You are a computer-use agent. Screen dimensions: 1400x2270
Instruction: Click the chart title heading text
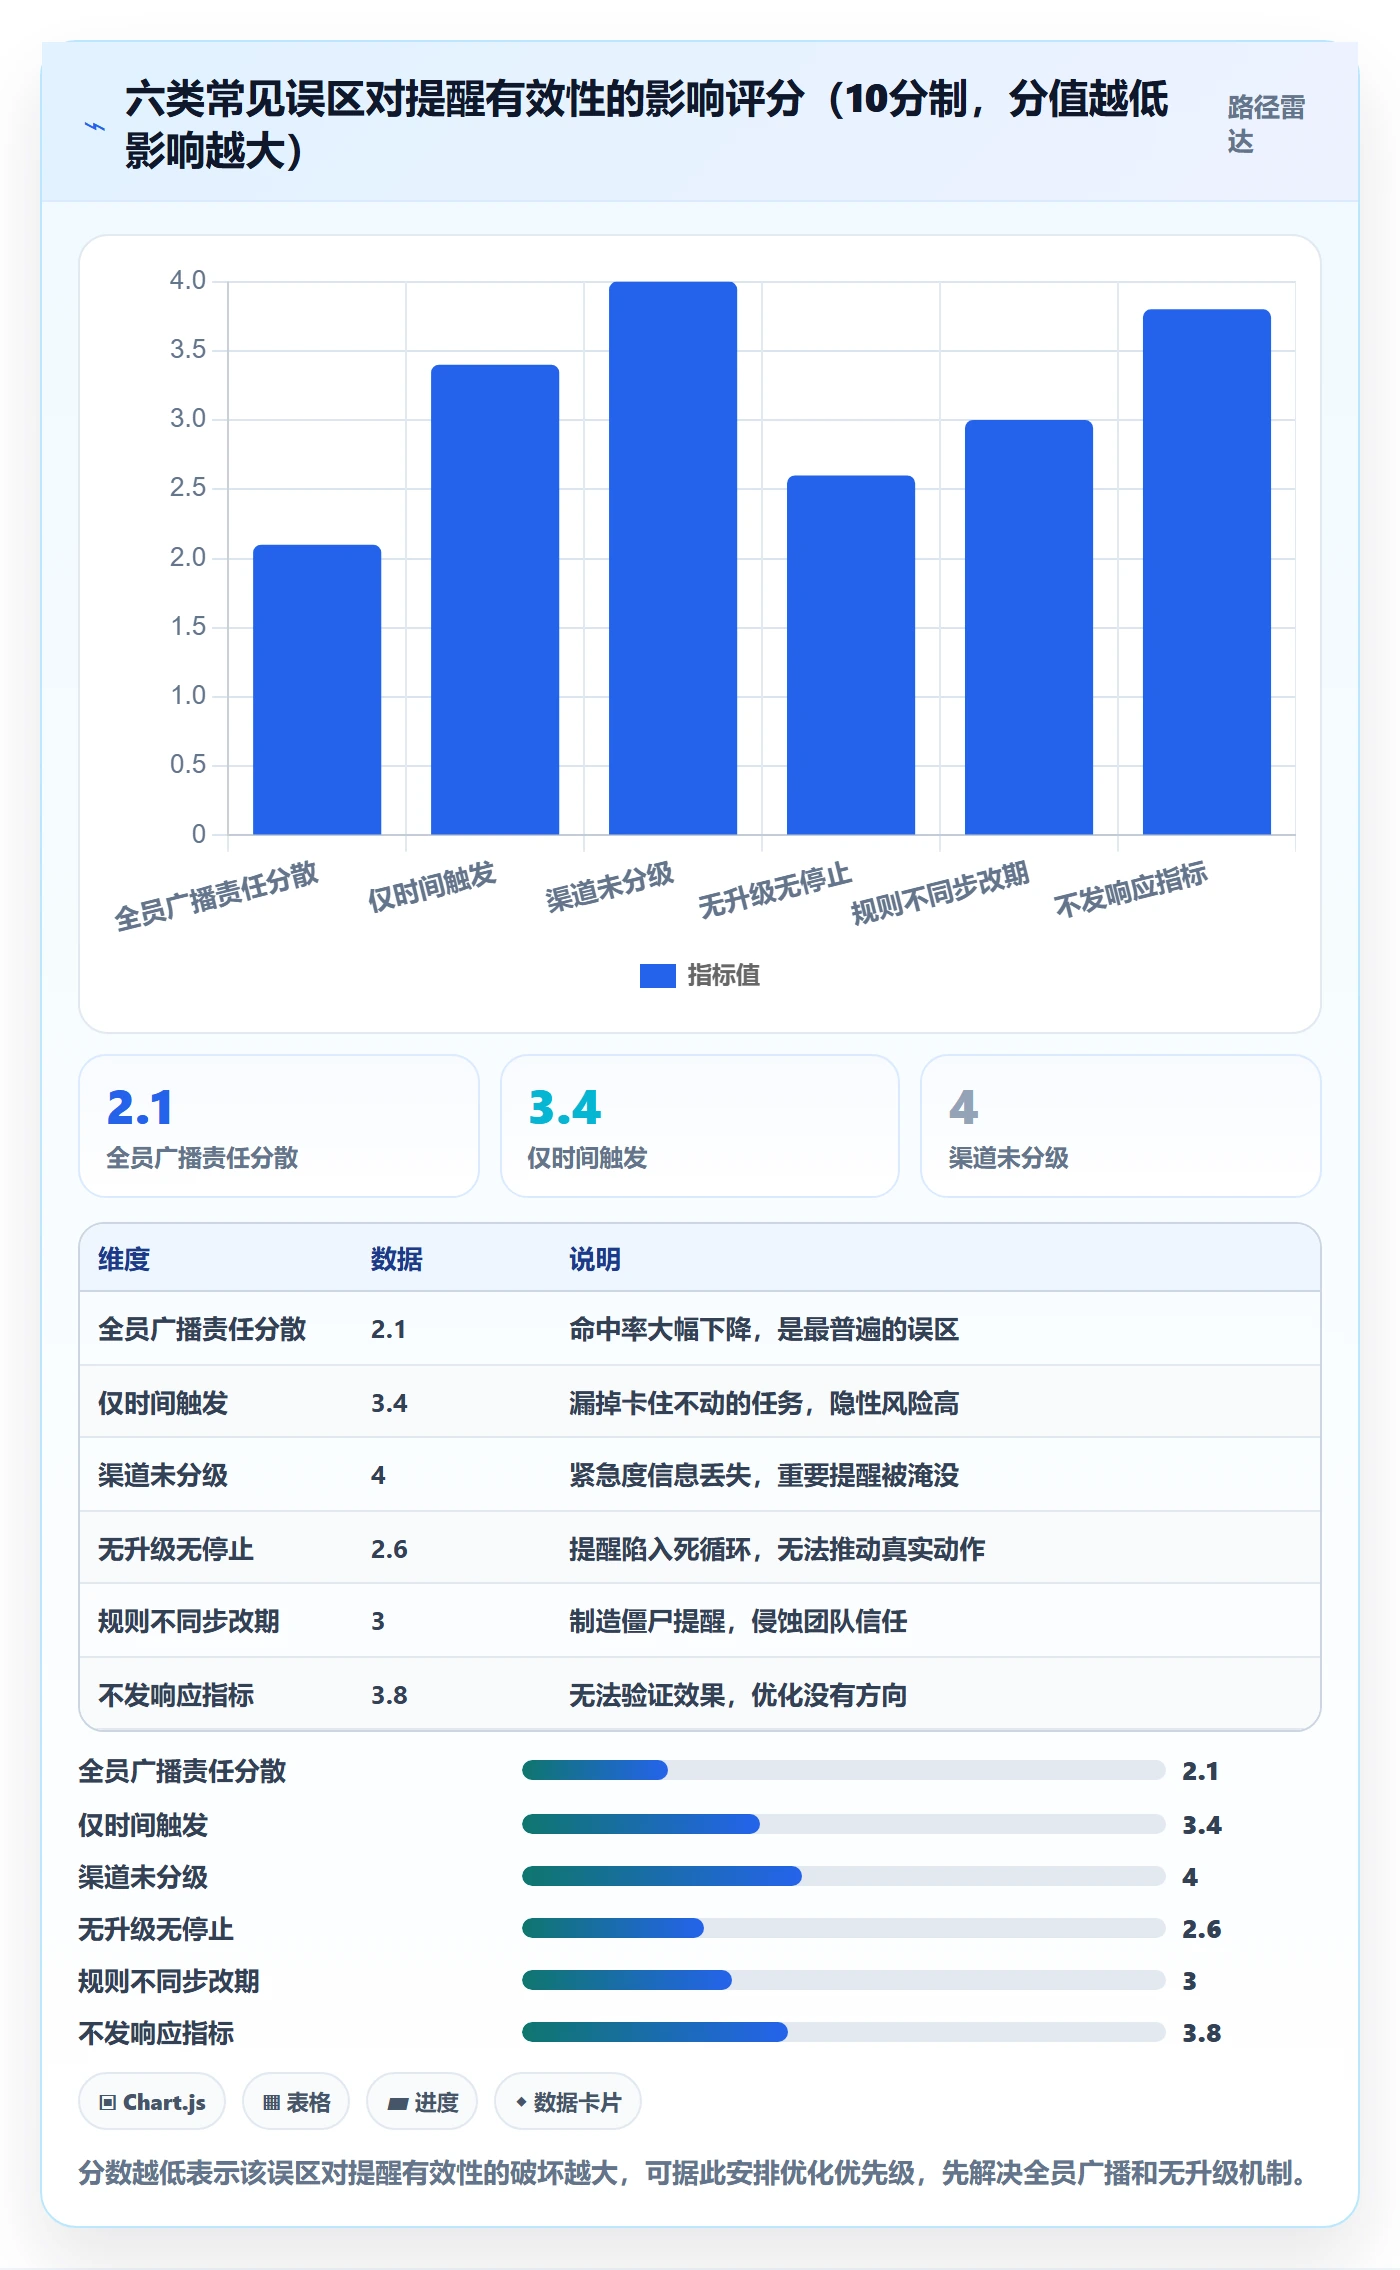(x=646, y=124)
